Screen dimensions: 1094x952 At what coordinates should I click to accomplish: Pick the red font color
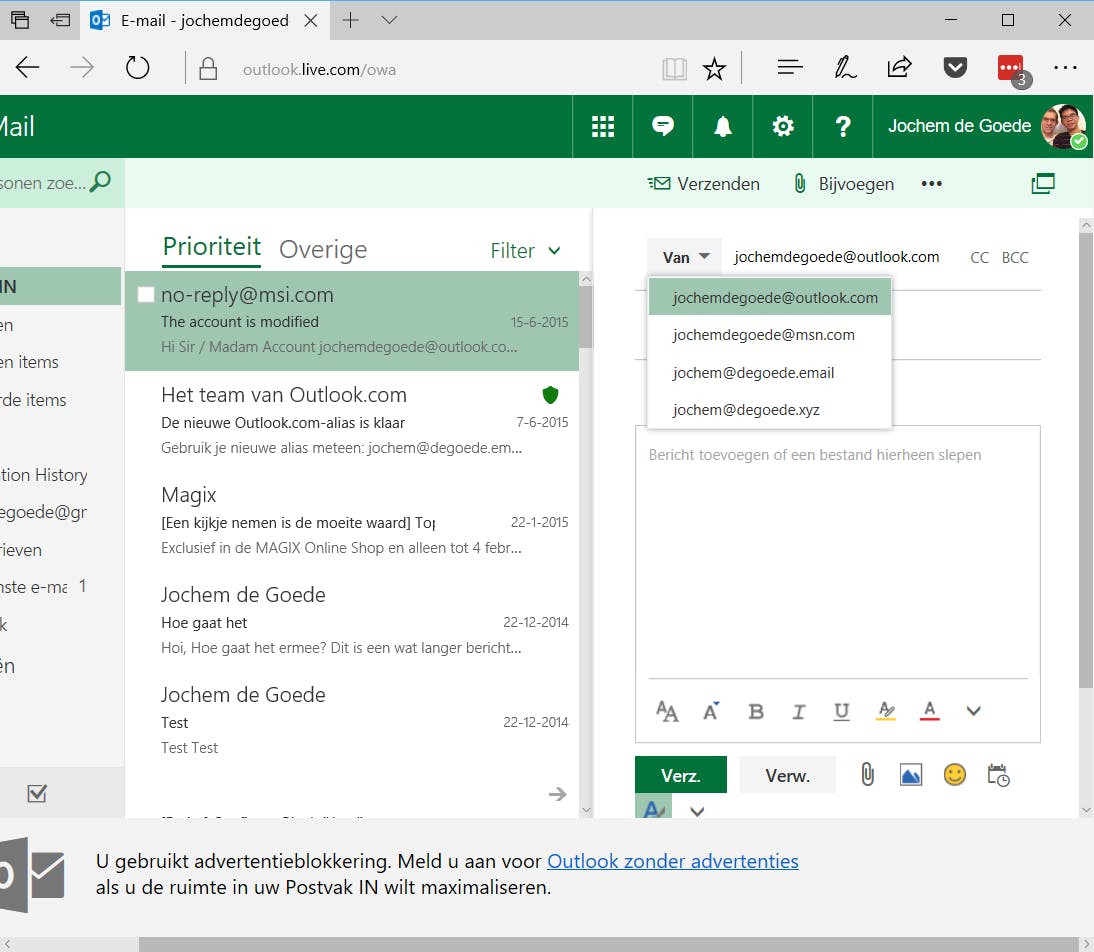click(x=929, y=711)
